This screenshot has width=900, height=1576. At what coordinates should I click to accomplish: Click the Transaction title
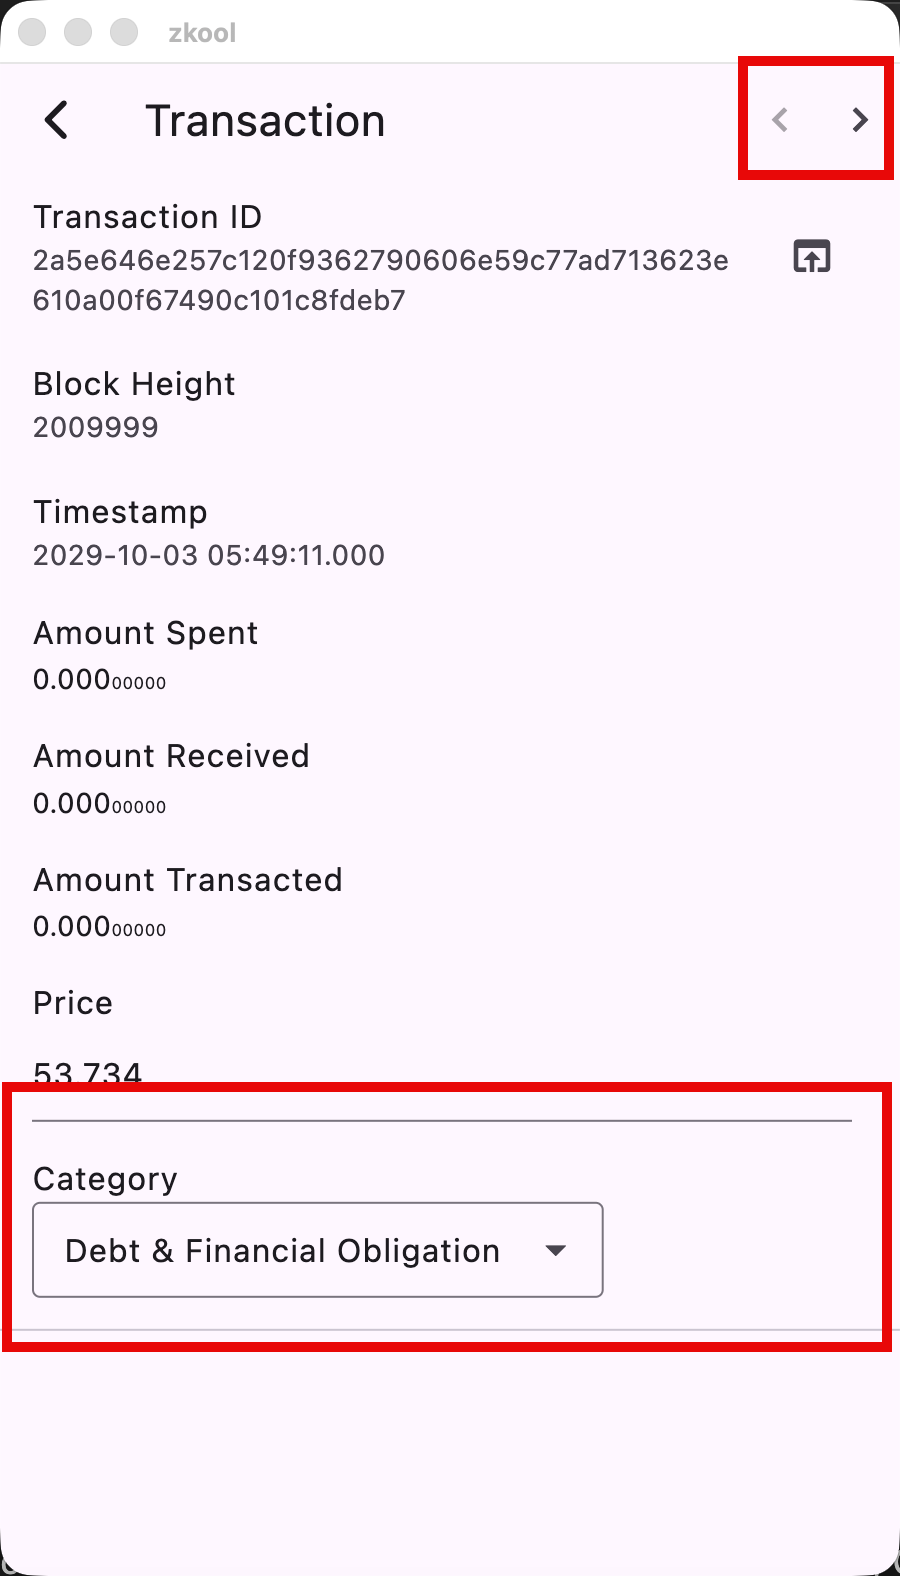pyautogui.click(x=265, y=120)
